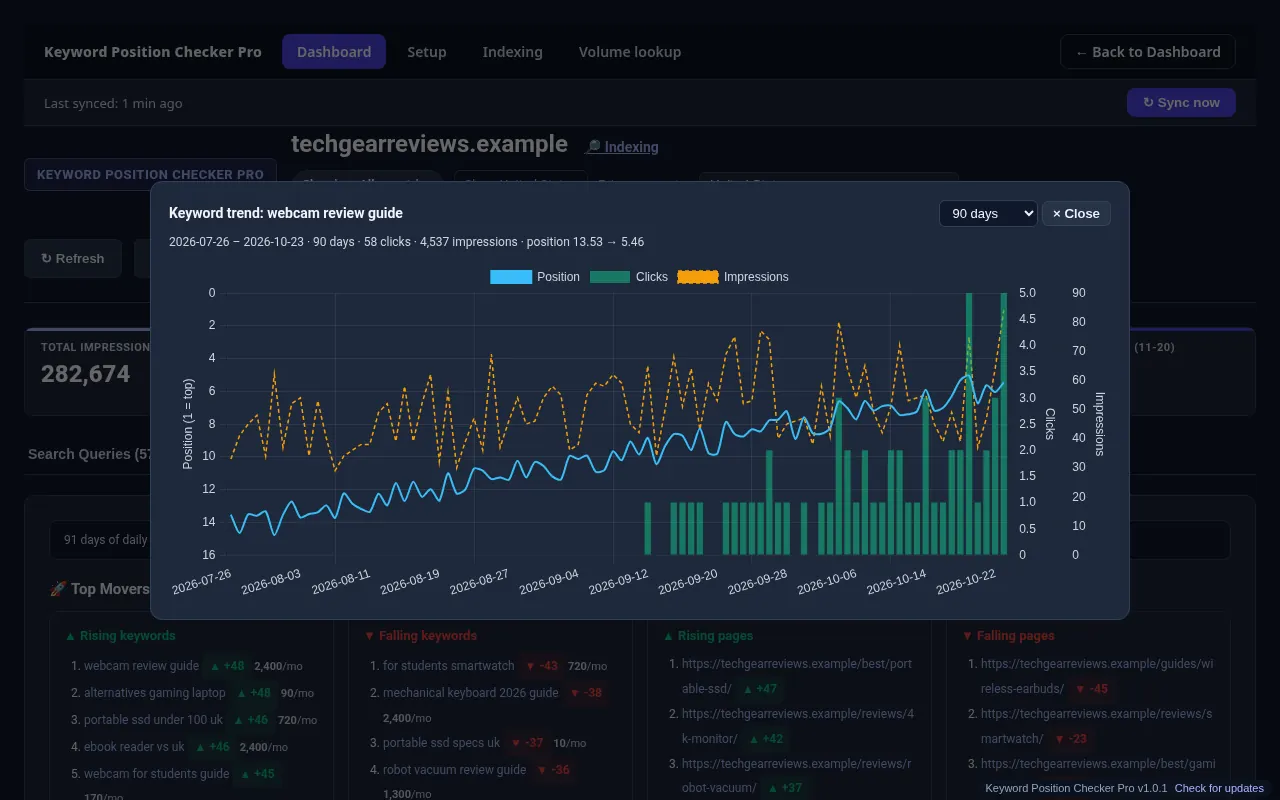Click Check for updates link
The height and width of the screenshot is (800, 1280).
coord(1219,788)
